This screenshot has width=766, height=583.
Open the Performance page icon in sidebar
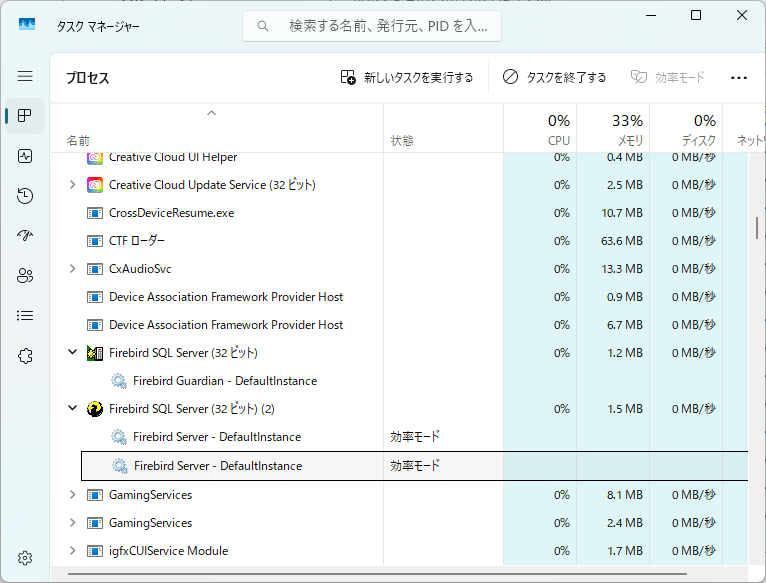(25, 156)
